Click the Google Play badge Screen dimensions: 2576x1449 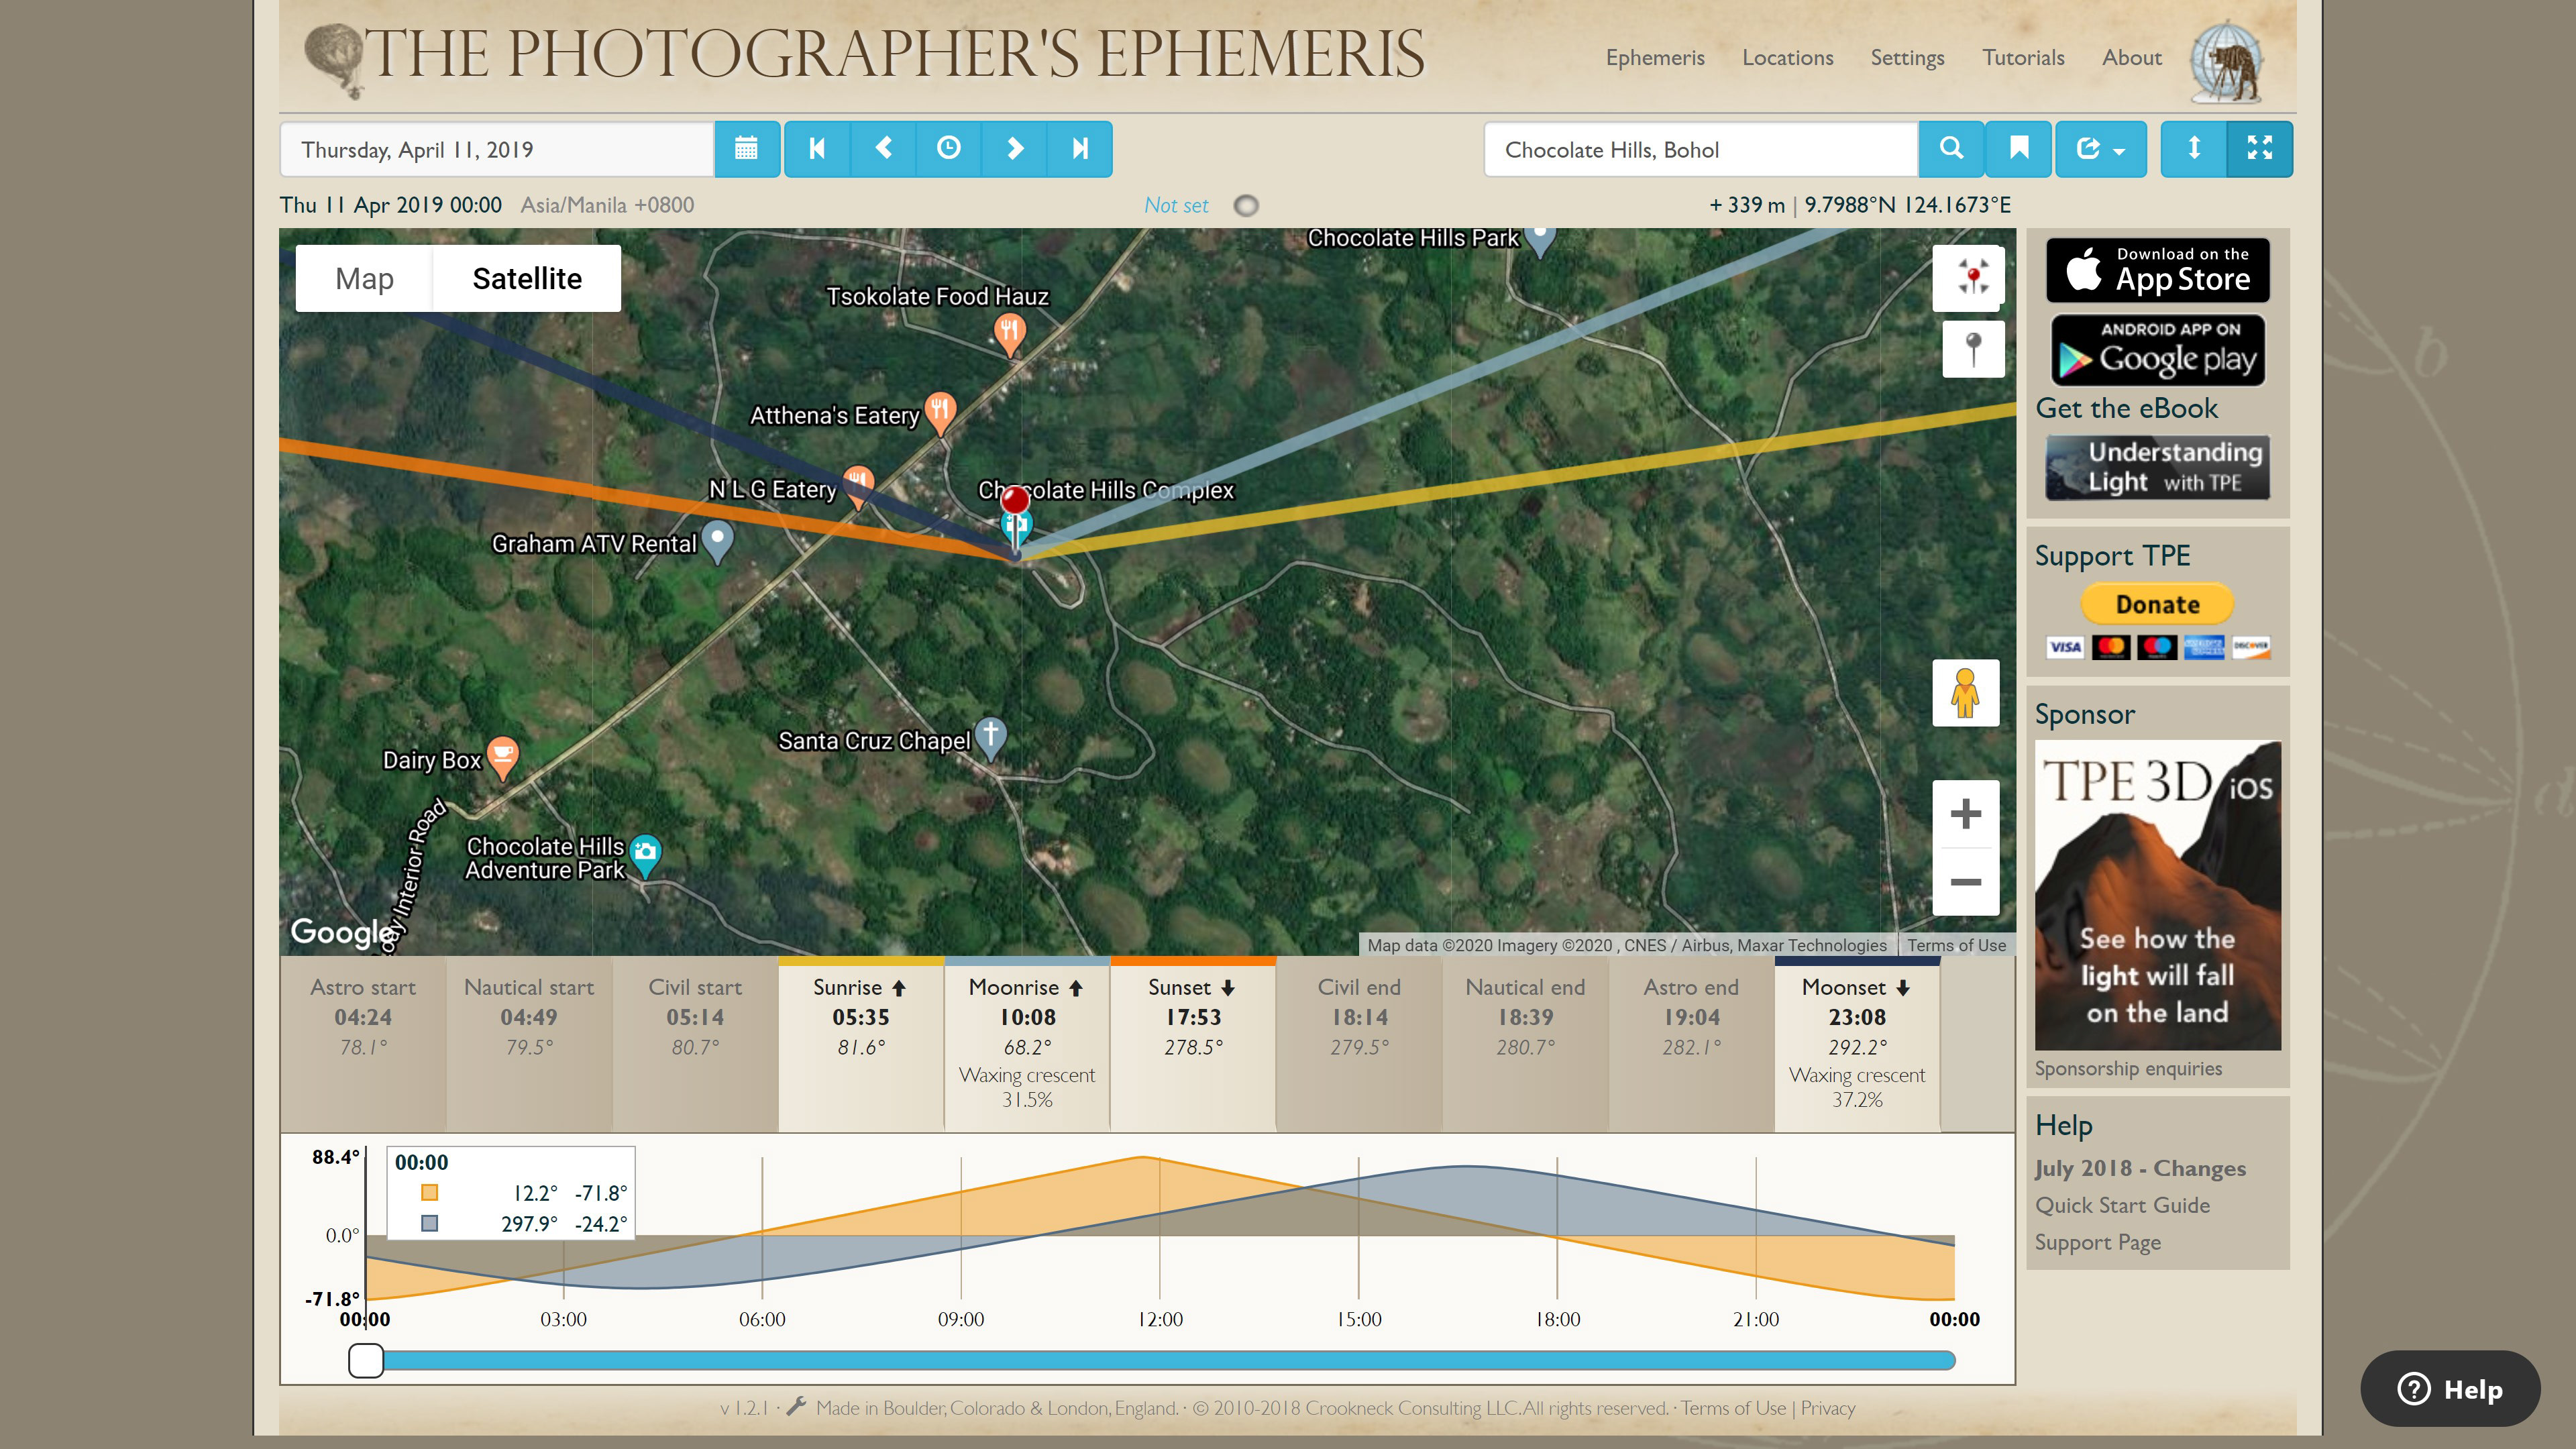(x=2157, y=351)
